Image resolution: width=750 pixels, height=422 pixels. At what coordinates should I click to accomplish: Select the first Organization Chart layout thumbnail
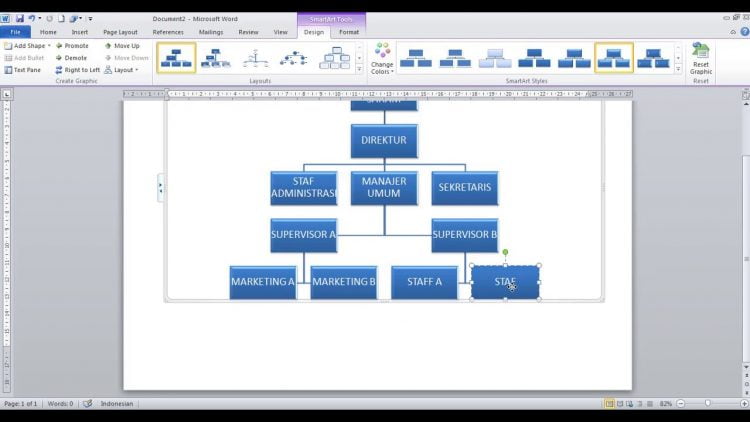176,58
